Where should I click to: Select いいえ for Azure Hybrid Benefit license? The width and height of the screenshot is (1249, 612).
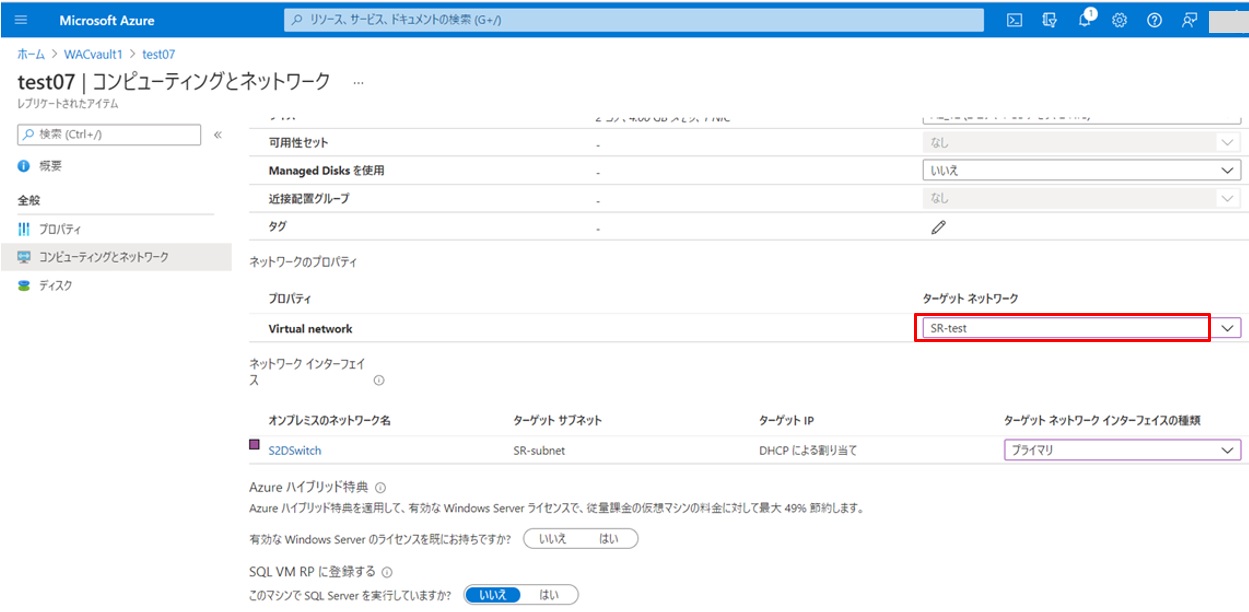(553, 539)
